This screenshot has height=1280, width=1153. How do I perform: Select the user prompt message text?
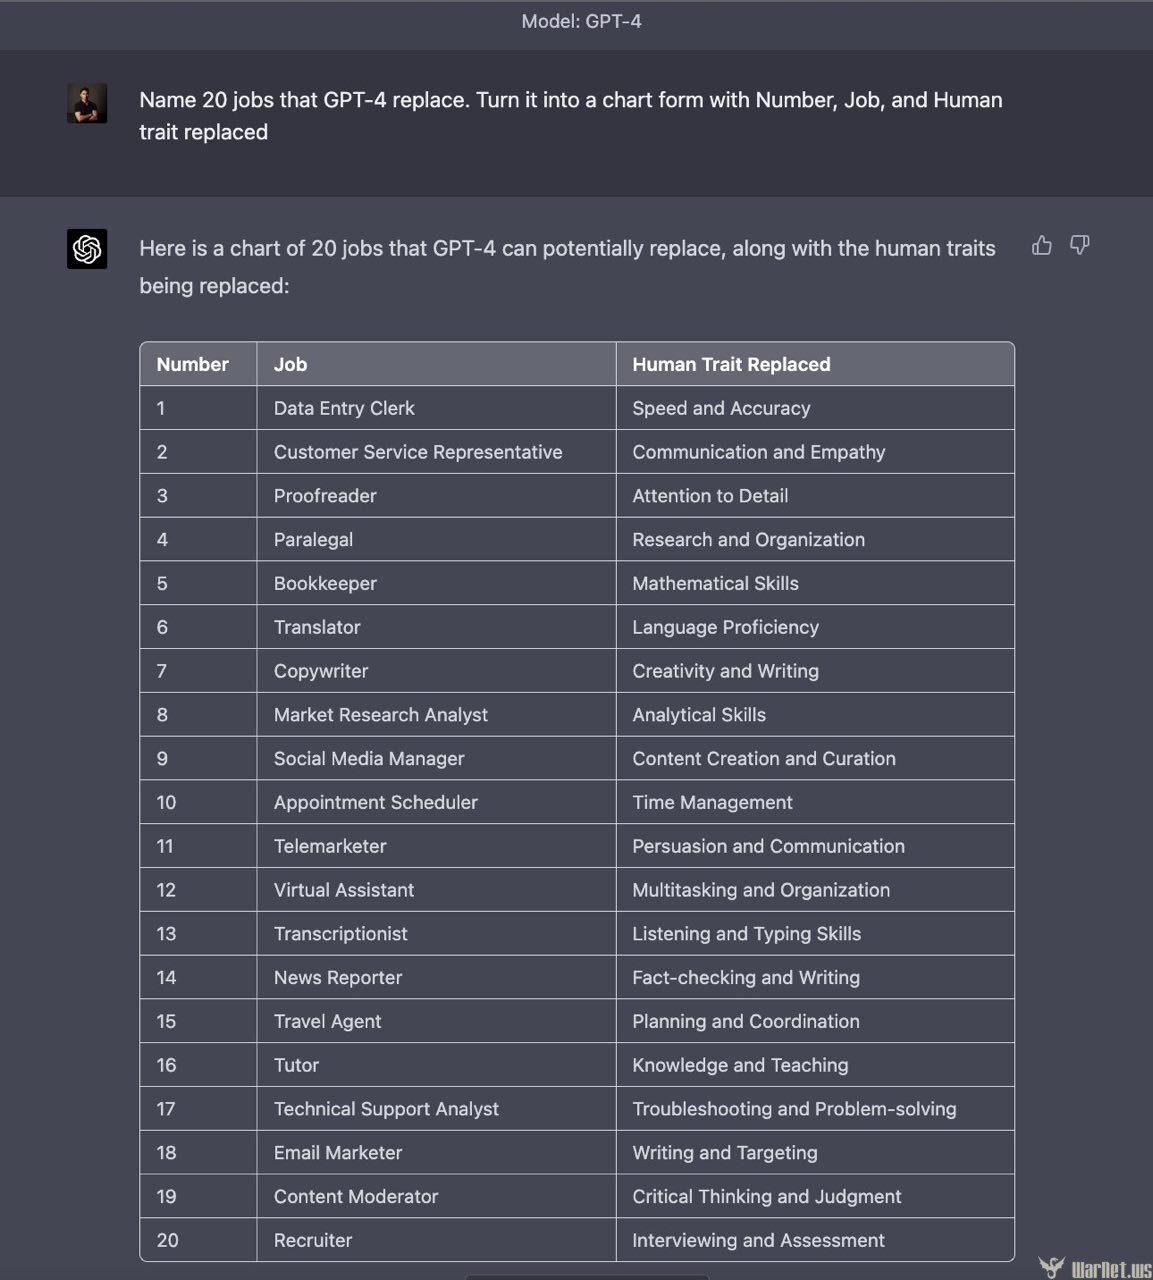pyautogui.click(x=570, y=116)
